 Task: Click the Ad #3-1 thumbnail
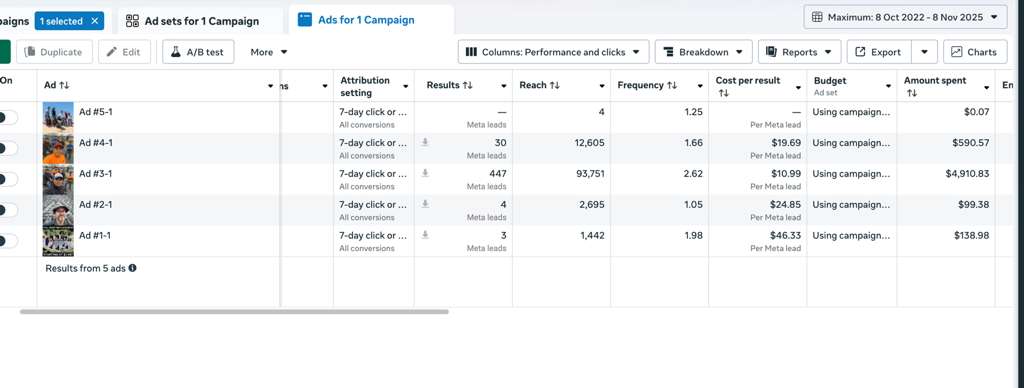point(58,179)
